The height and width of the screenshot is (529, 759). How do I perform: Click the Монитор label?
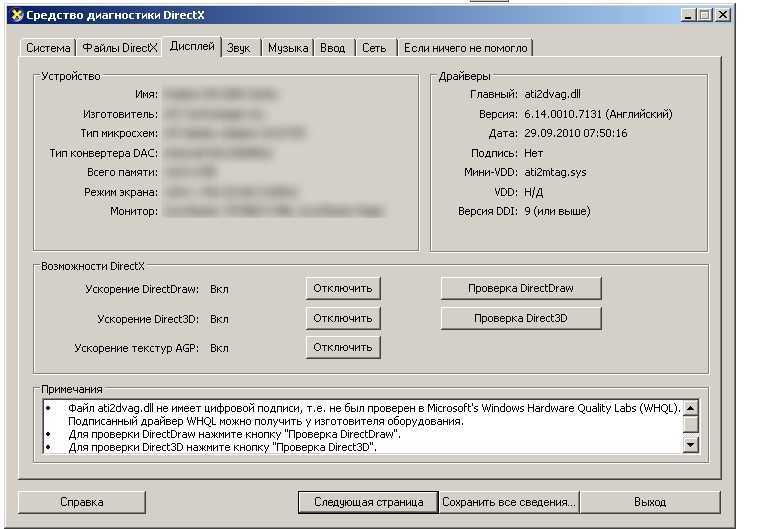tap(134, 212)
